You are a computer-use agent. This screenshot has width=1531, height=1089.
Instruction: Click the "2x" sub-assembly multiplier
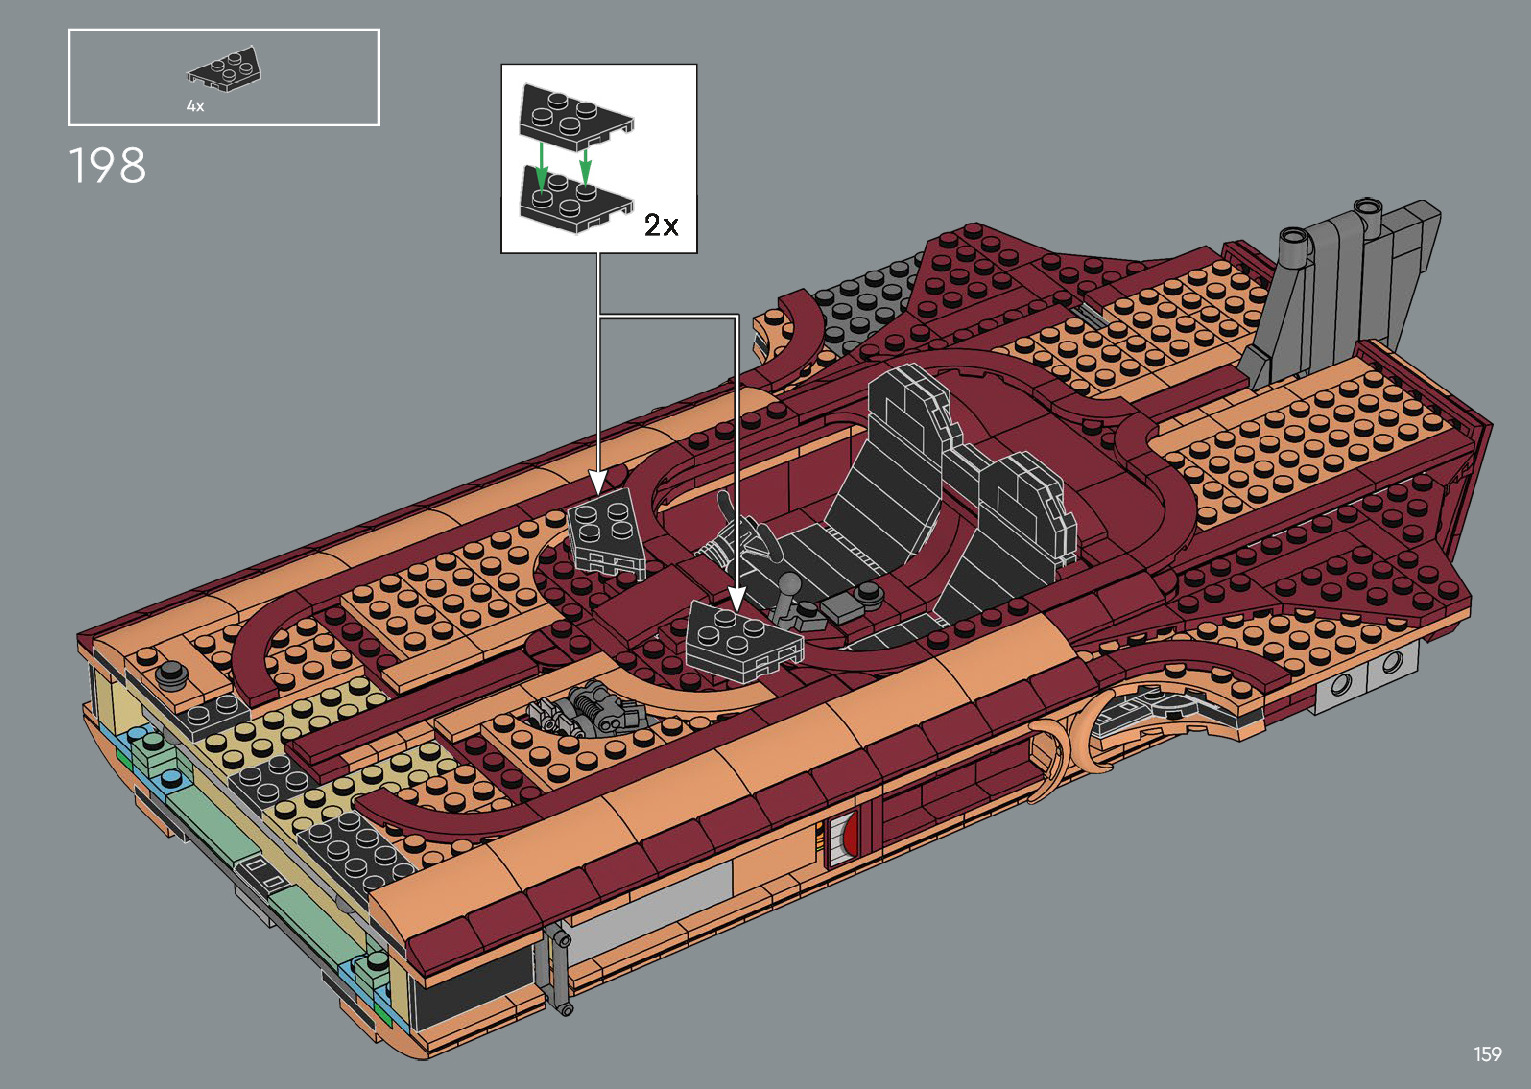[x=661, y=225]
